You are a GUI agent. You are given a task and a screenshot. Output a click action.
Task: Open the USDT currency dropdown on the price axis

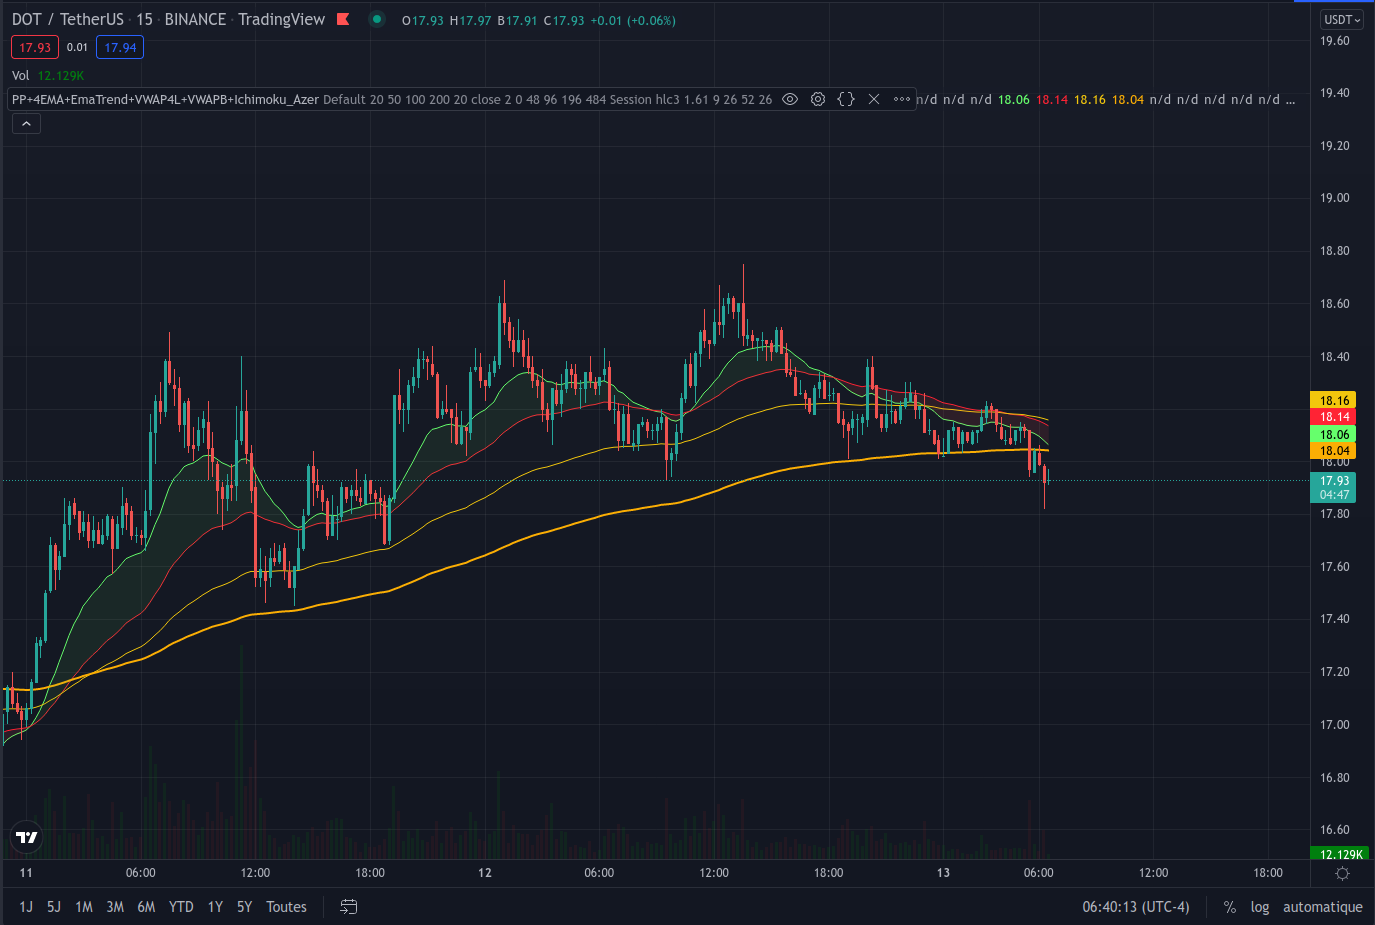(1340, 19)
